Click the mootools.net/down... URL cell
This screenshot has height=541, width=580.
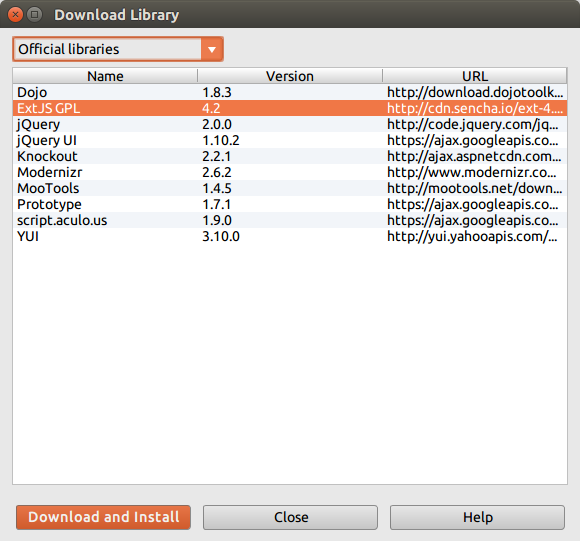pyautogui.click(x=475, y=188)
